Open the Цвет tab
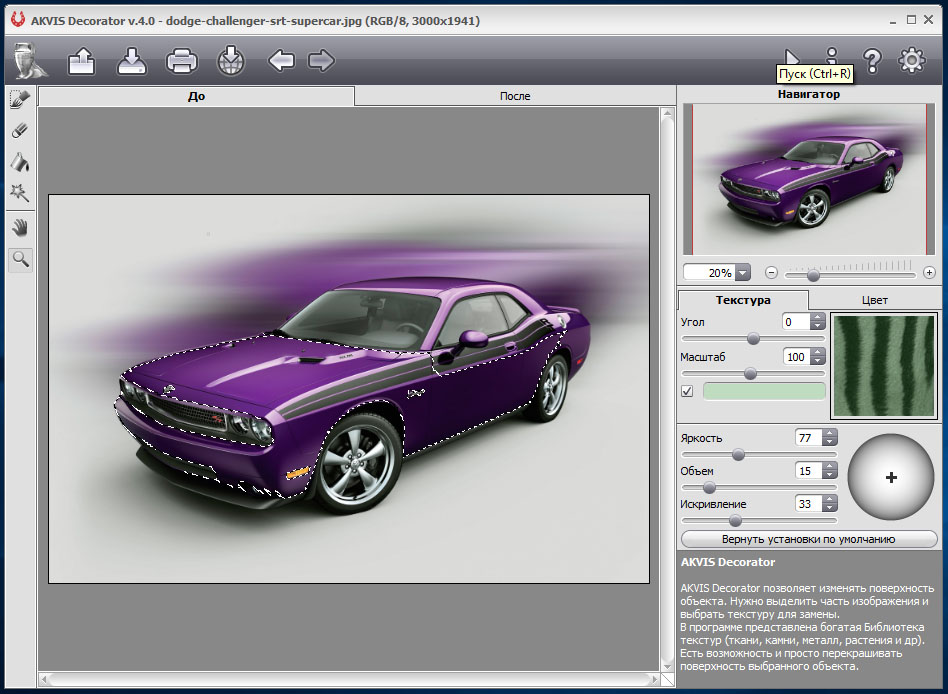Viewport: 948px width, 694px height. coord(874,300)
